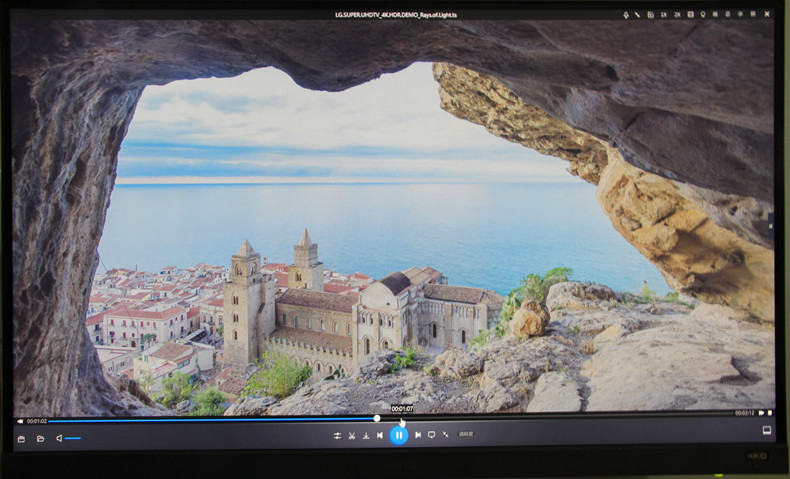Click the download icon in control bar

(366, 435)
